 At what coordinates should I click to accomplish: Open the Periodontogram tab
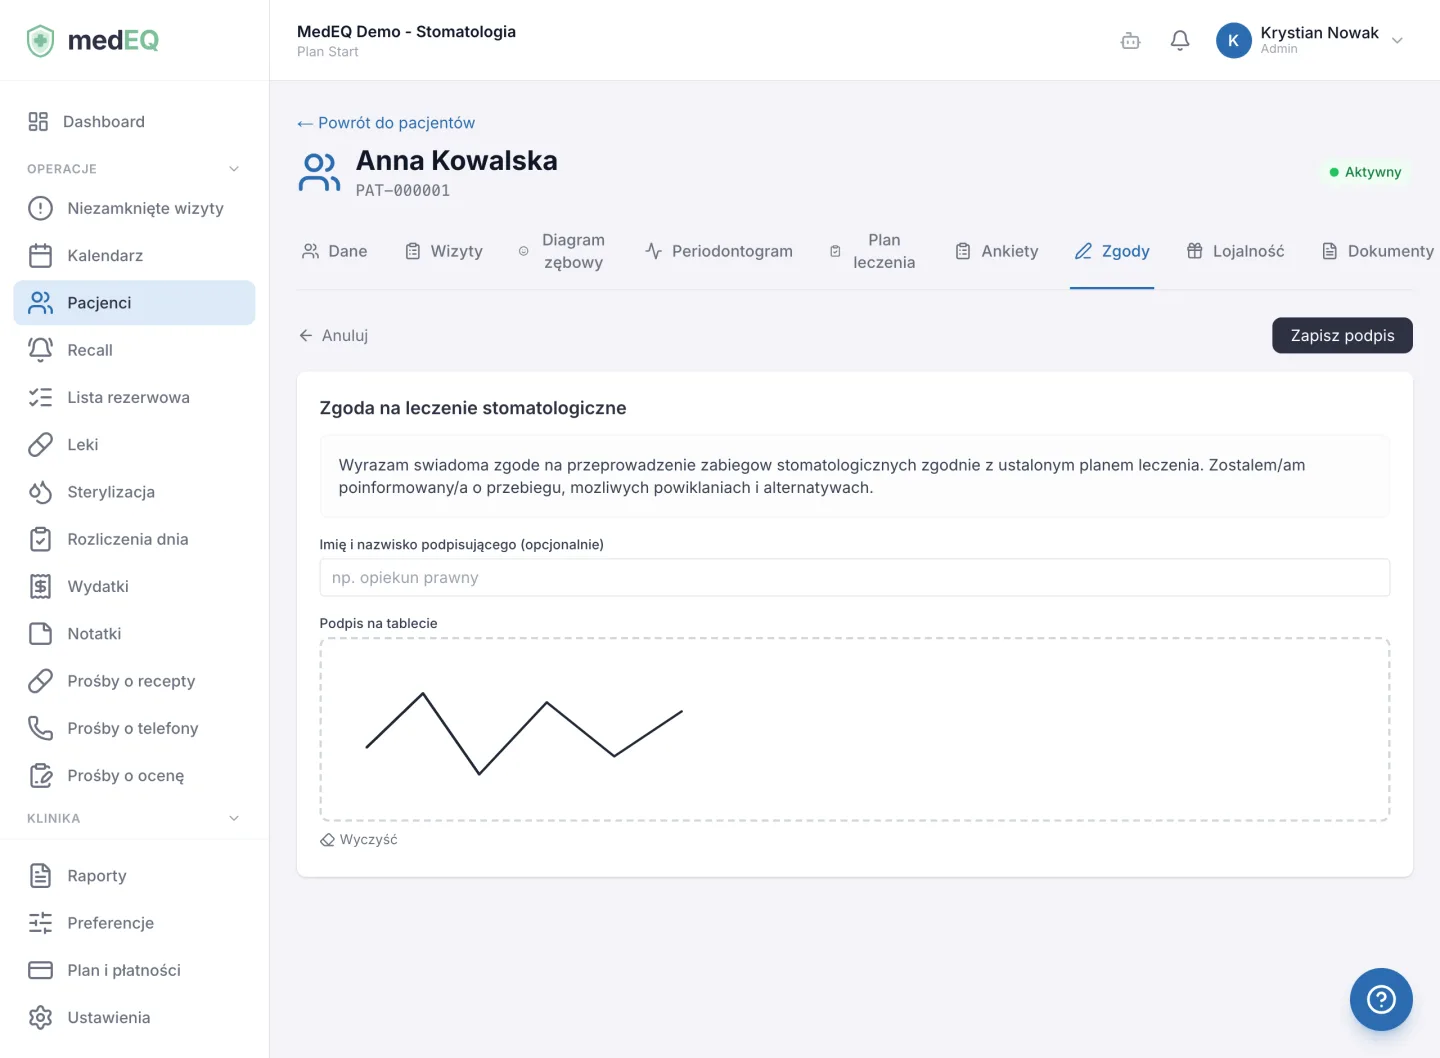[719, 251]
